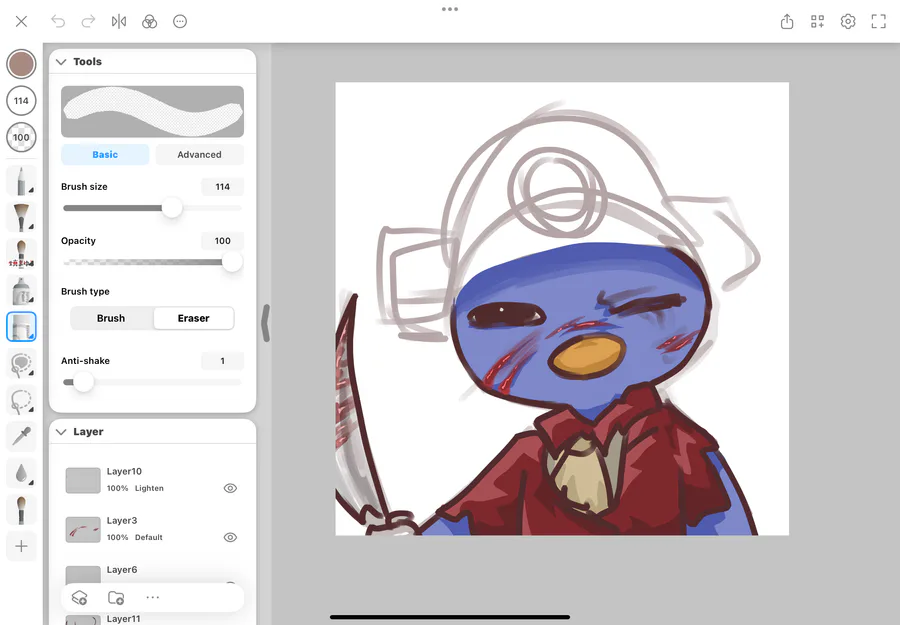Open the brush stroke preview
The image size is (900, 625).
152,111
